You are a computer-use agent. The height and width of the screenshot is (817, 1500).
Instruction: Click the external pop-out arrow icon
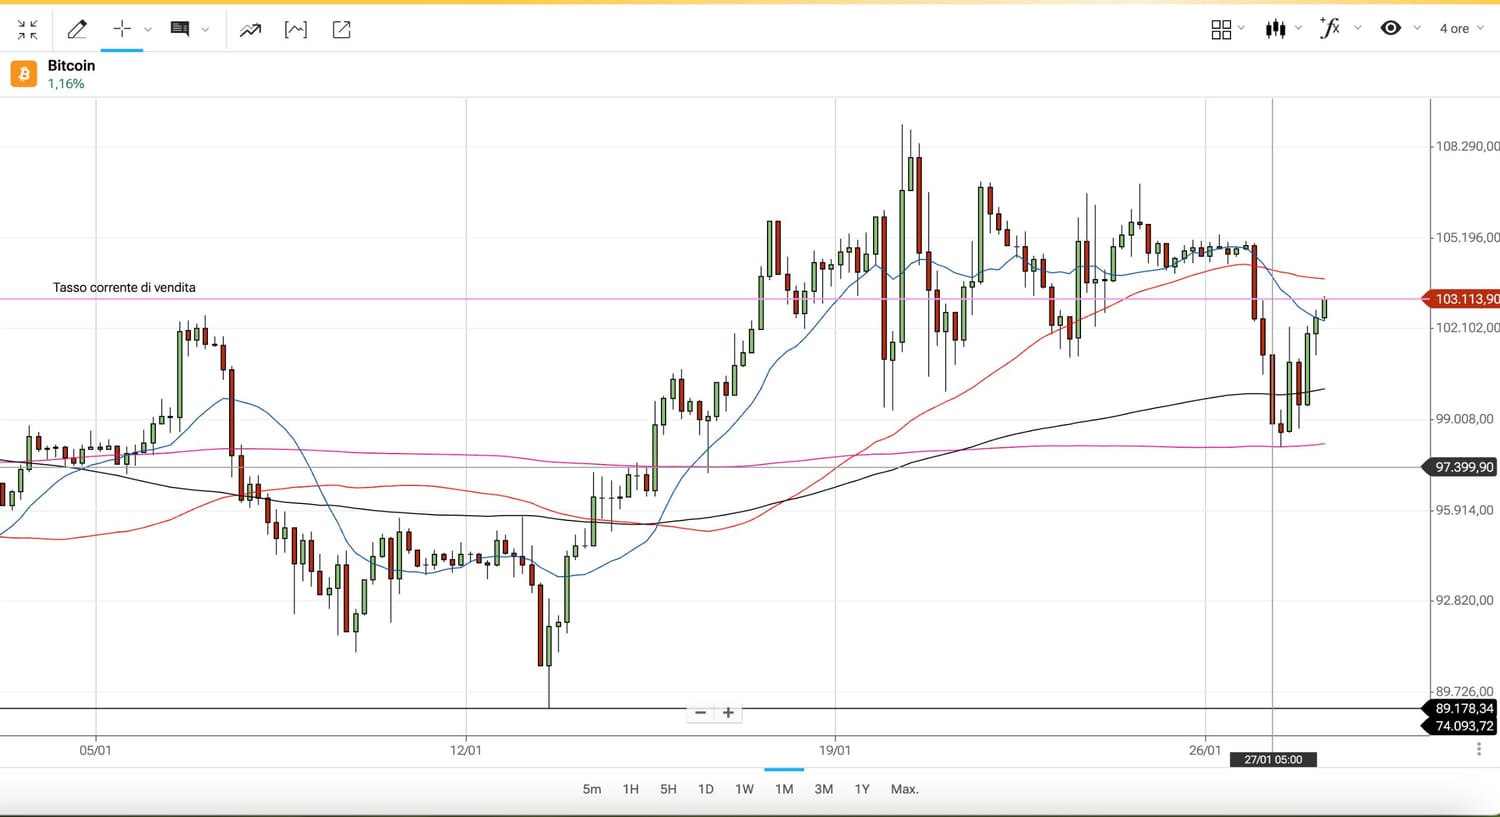pos(341,30)
